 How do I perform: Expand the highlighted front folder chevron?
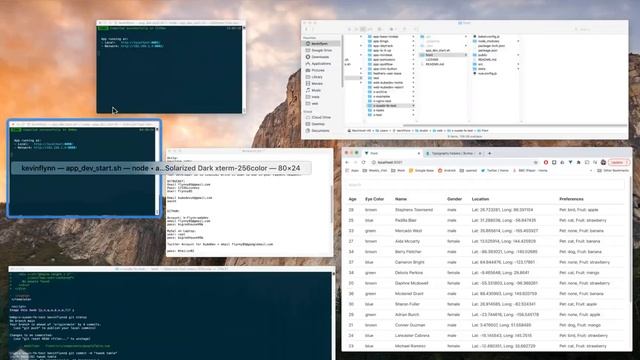click(466, 55)
